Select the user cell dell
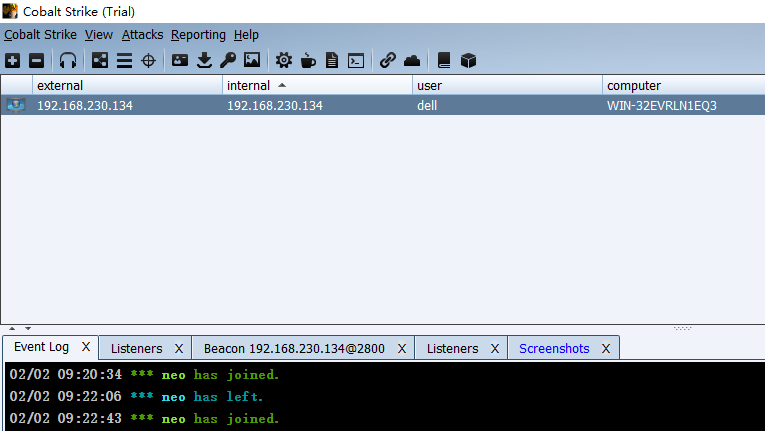This screenshot has height=431, width=765. pyautogui.click(x=507, y=105)
